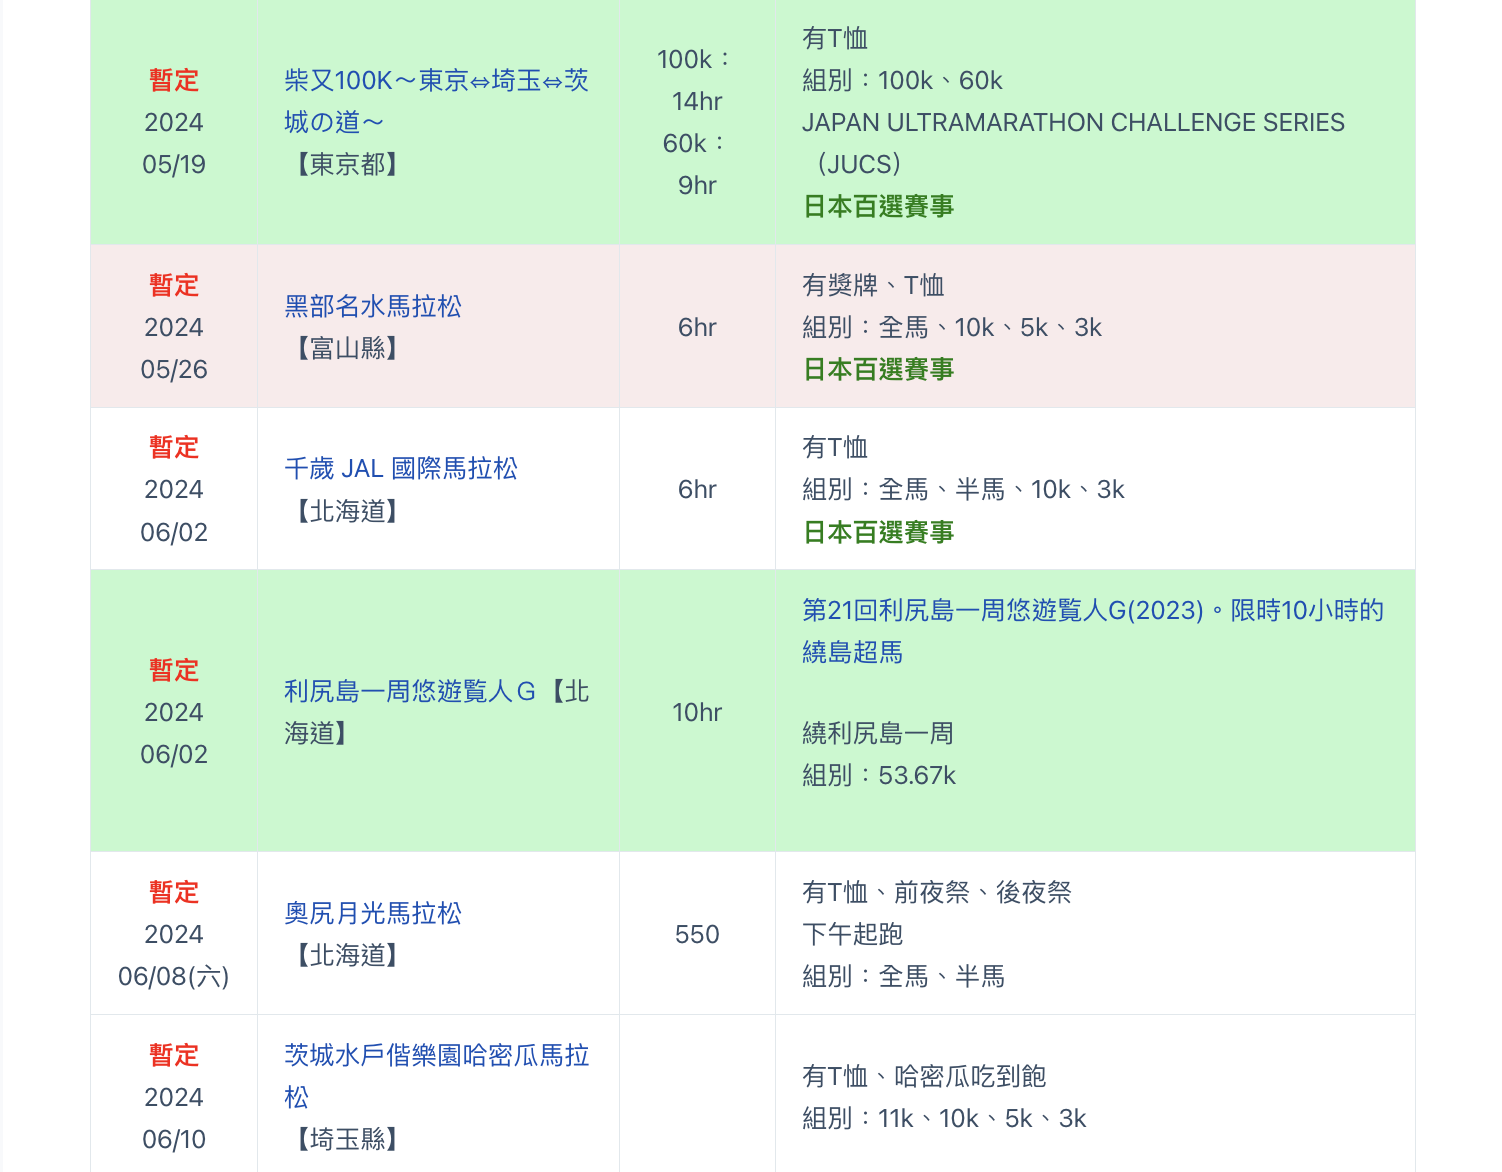This screenshot has height=1172, width=1502.
Task: Click the 【埼玉縣】 location label
Action: tap(347, 1139)
